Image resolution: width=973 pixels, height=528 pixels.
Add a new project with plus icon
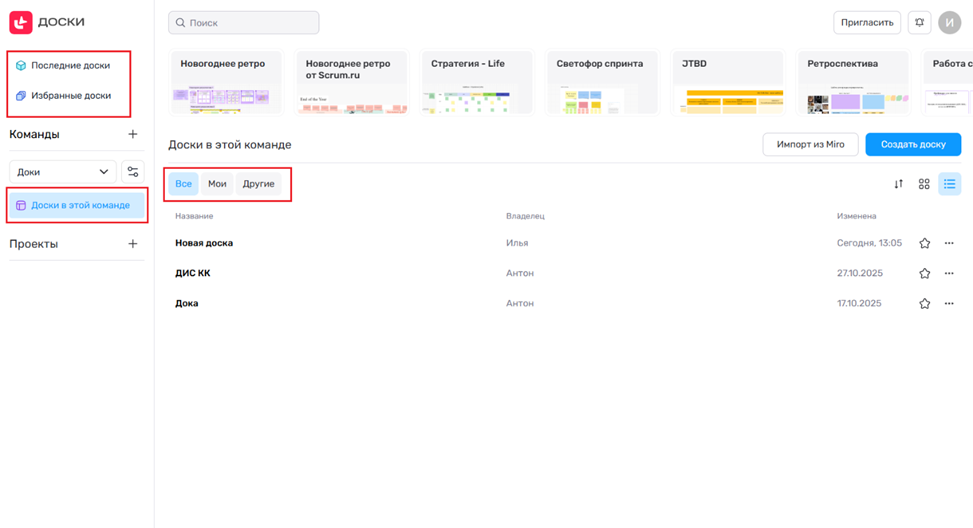(133, 244)
